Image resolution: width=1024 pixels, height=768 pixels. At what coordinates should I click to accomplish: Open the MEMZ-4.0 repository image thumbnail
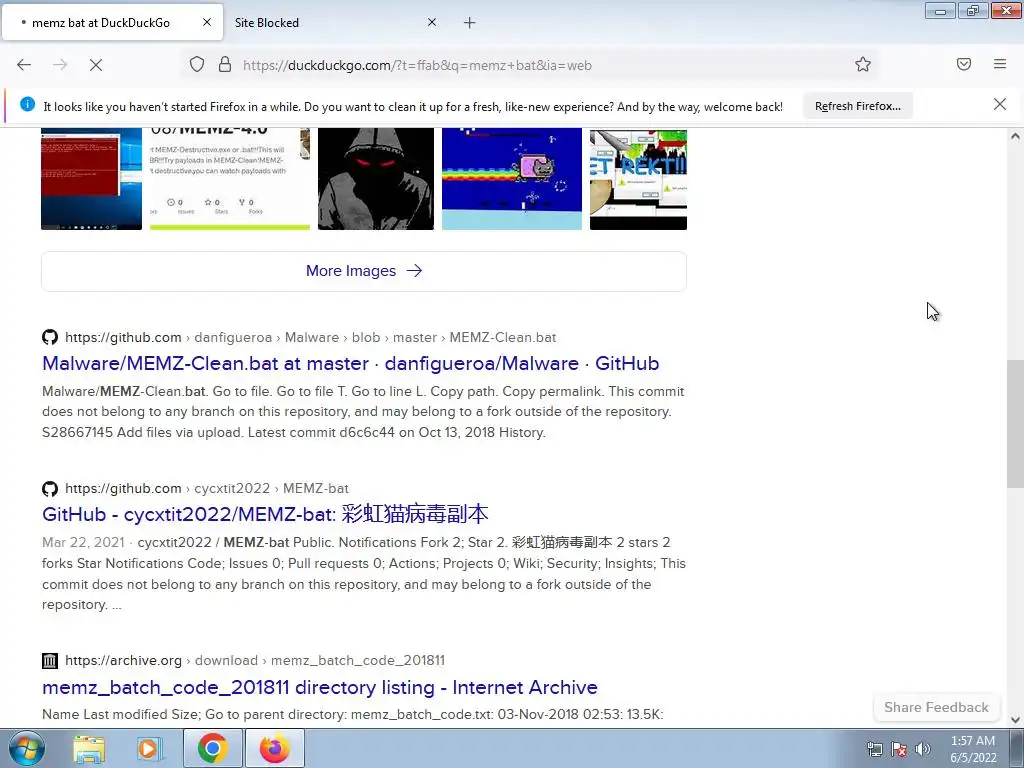(x=230, y=179)
